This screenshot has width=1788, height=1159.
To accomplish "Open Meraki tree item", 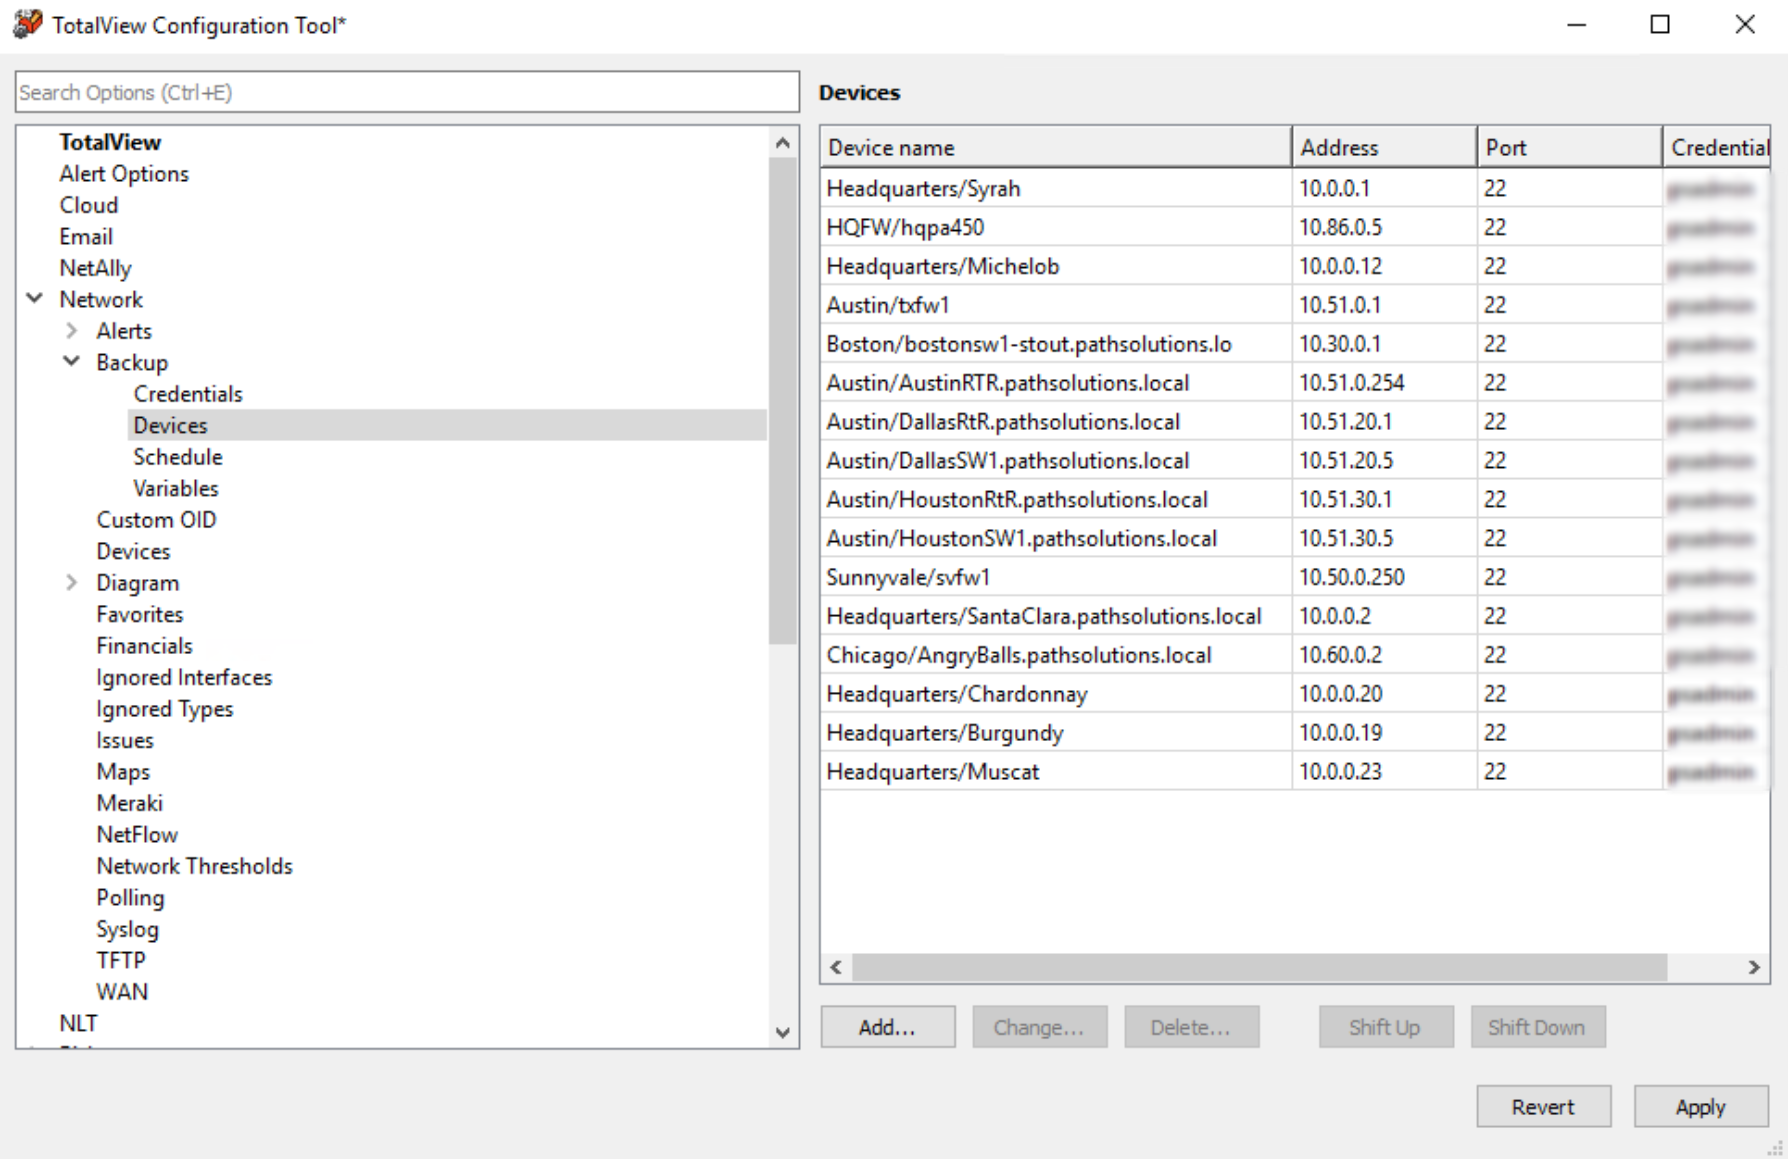I will tap(129, 804).
